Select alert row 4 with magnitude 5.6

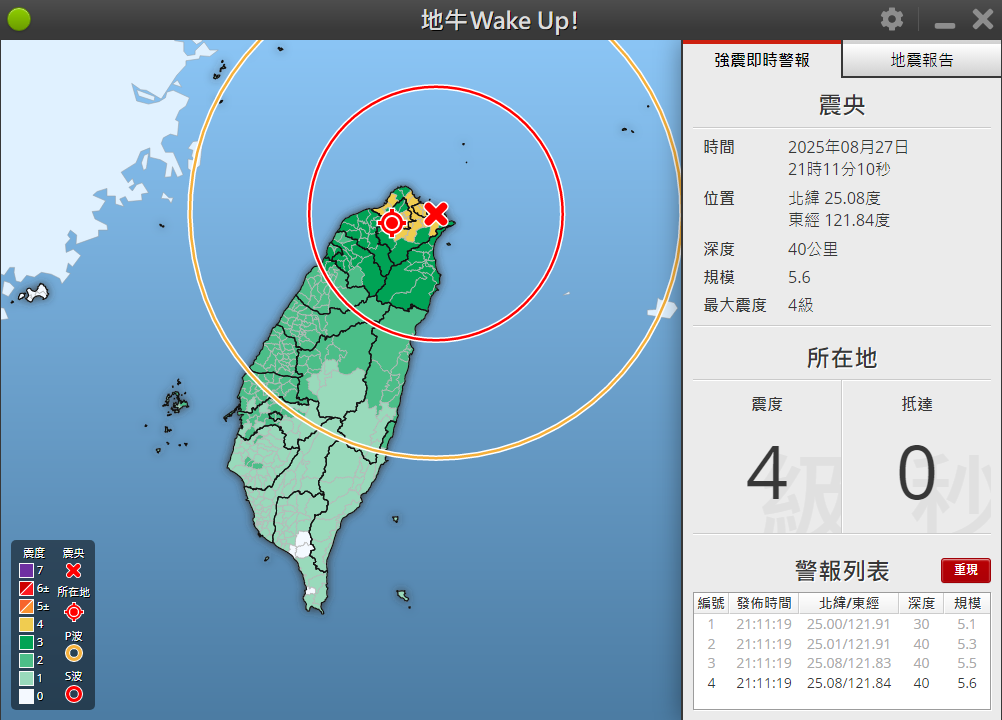coord(841,683)
